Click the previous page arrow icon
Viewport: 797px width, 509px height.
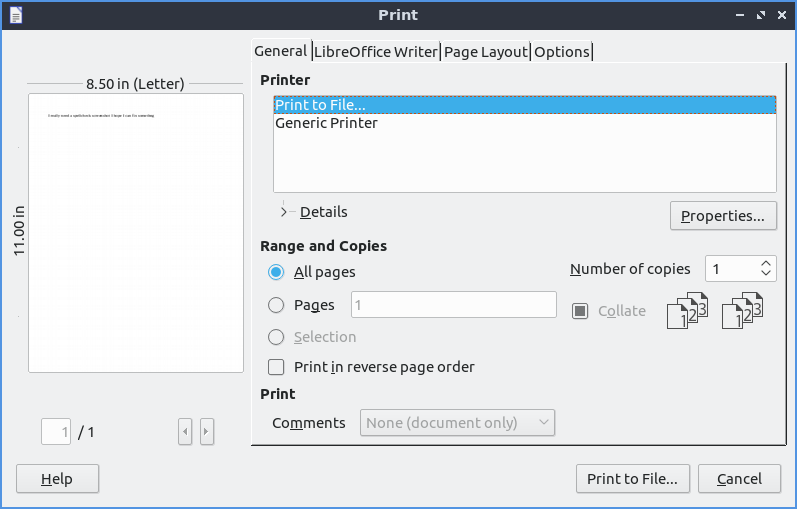tap(185, 431)
